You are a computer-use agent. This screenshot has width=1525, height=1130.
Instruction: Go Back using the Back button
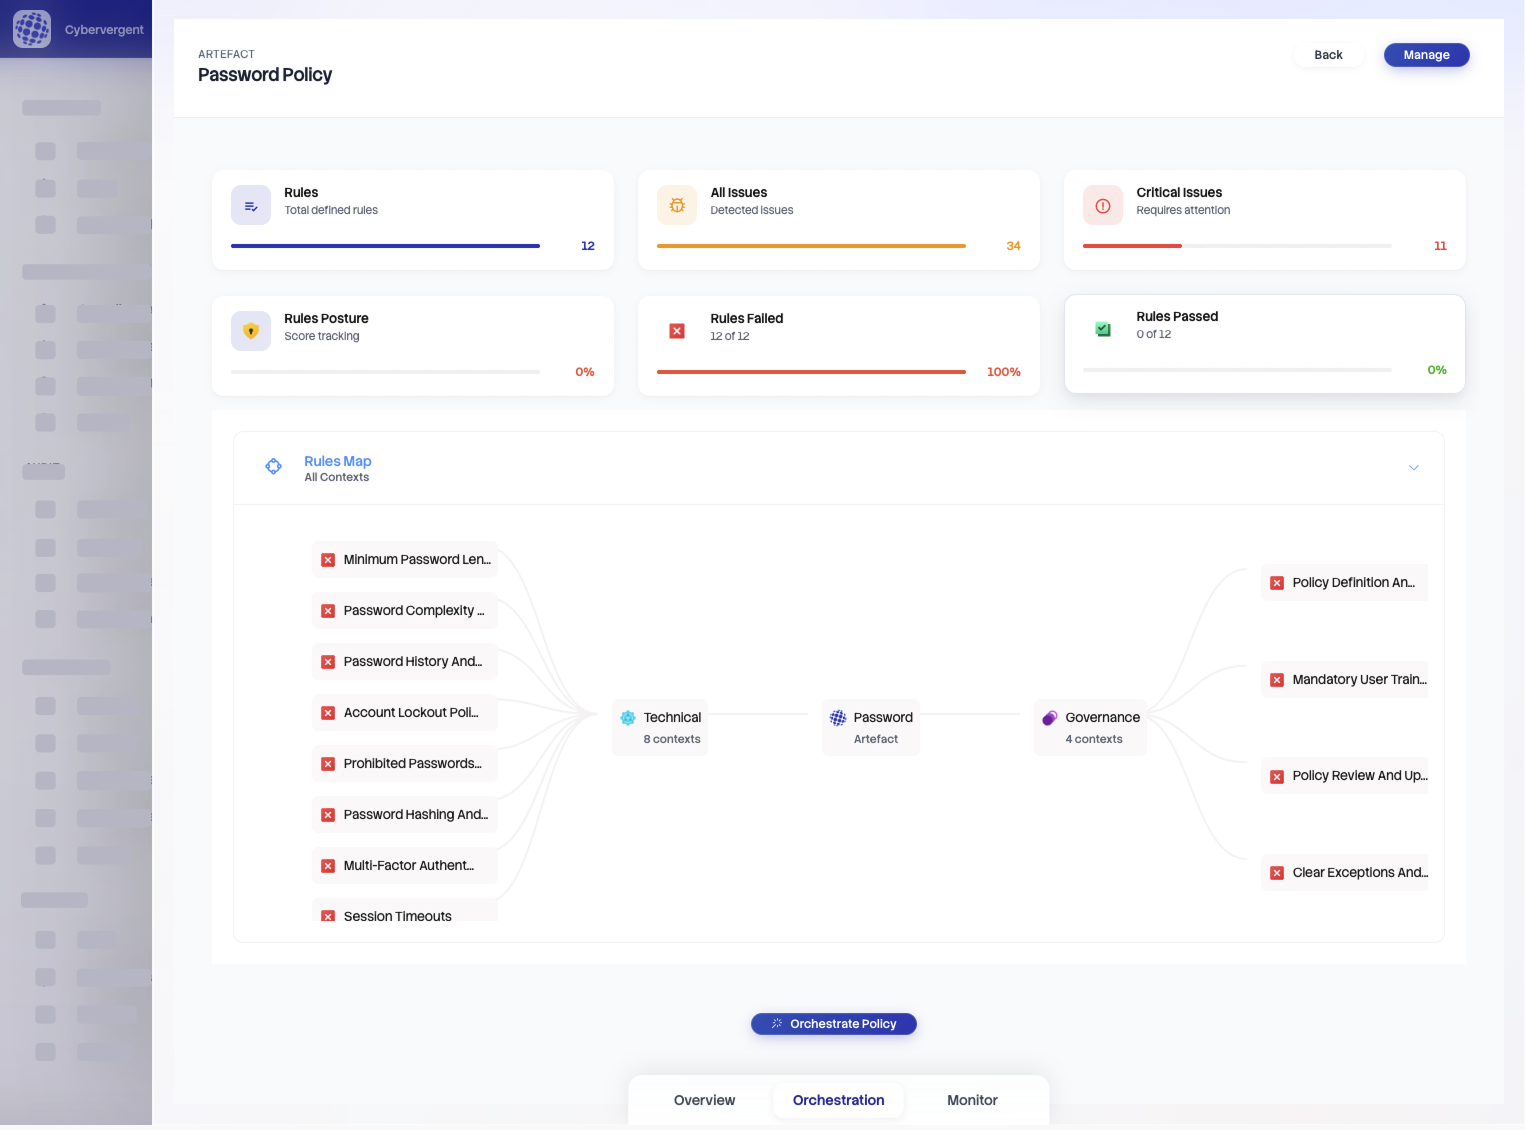click(1327, 55)
